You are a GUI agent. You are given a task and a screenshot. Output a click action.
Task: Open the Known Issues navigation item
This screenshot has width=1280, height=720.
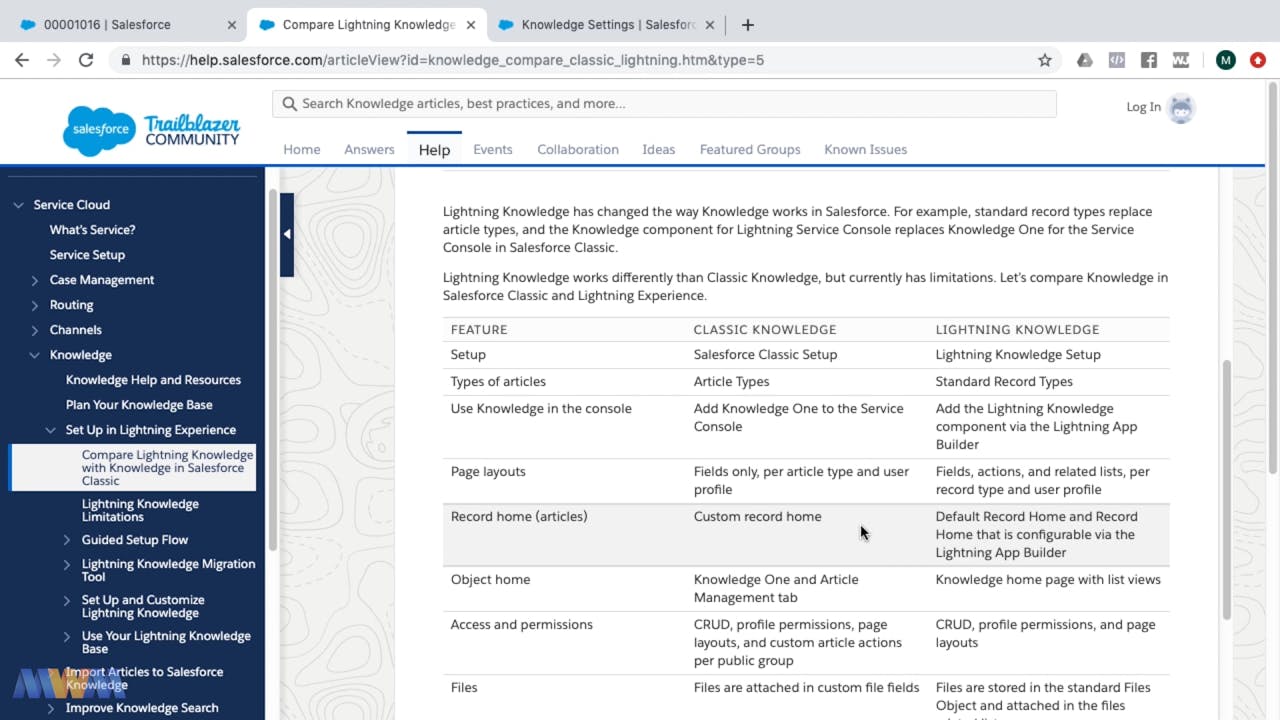click(x=865, y=149)
